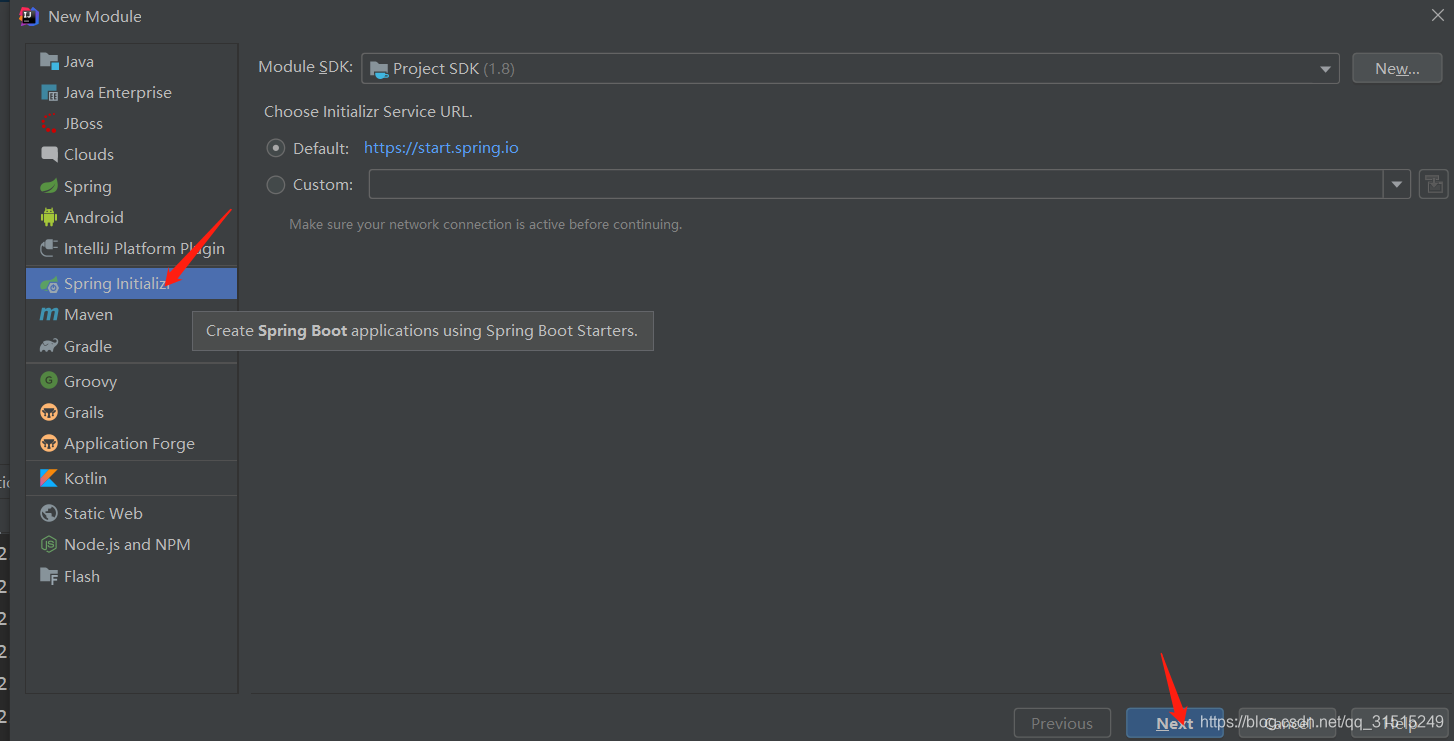Select Groovy module type

pos(132,381)
